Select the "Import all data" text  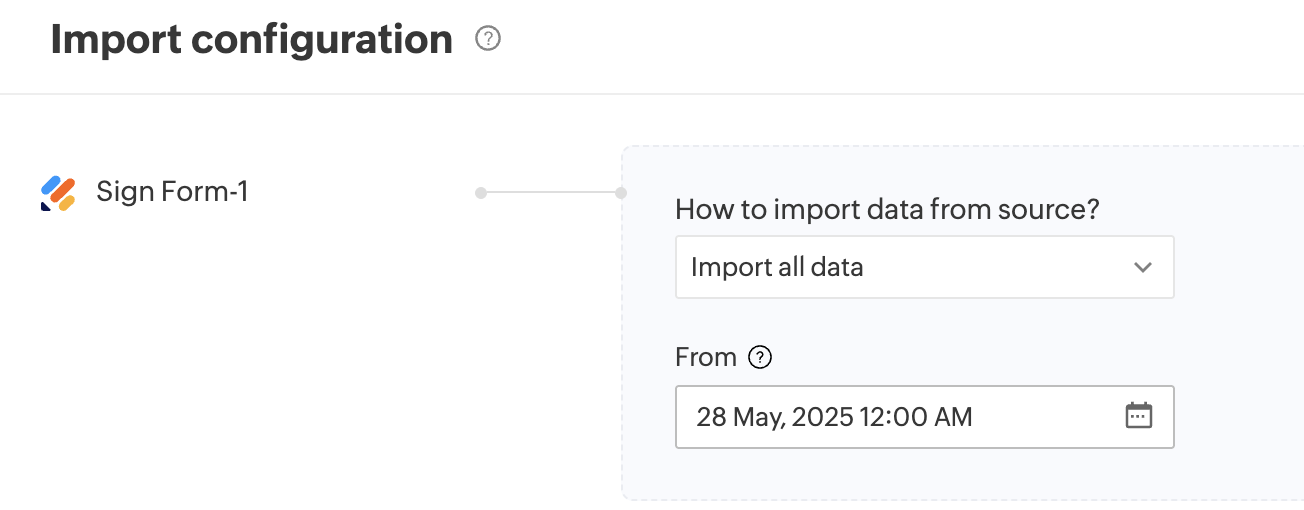tap(777, 268)
